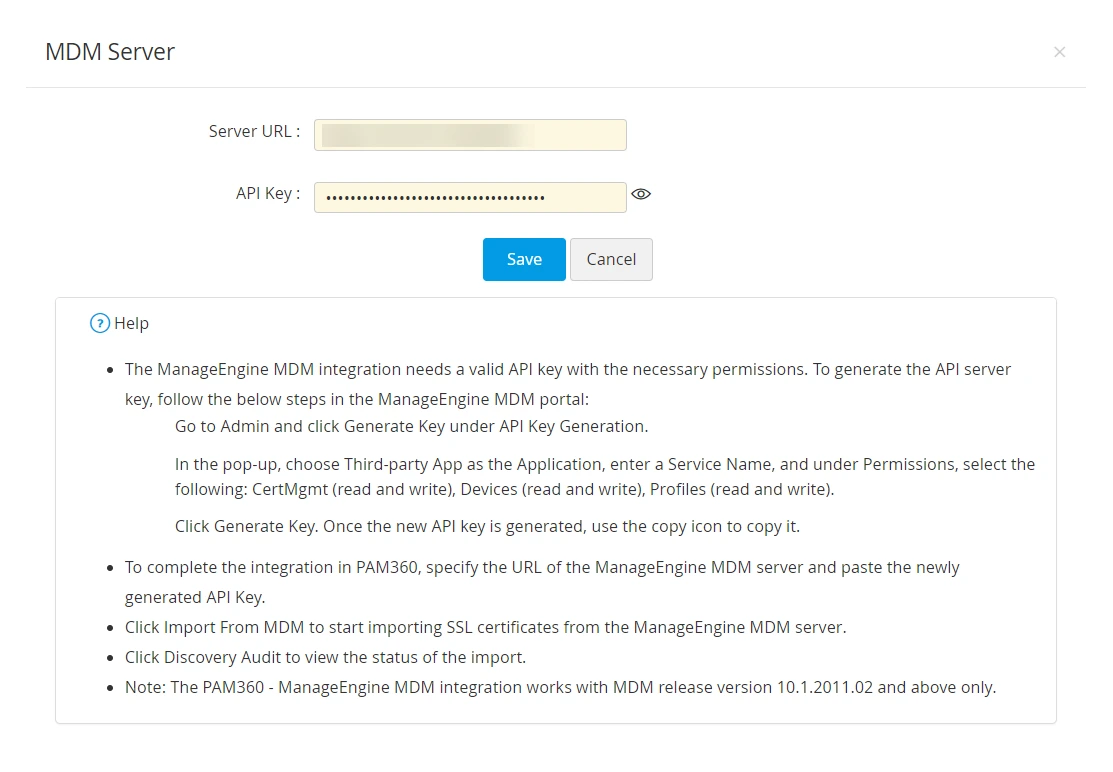This screenshot has height=772, width=1113.
Task: Cancel the MDM Server configuration
Action: coord(611,260)
